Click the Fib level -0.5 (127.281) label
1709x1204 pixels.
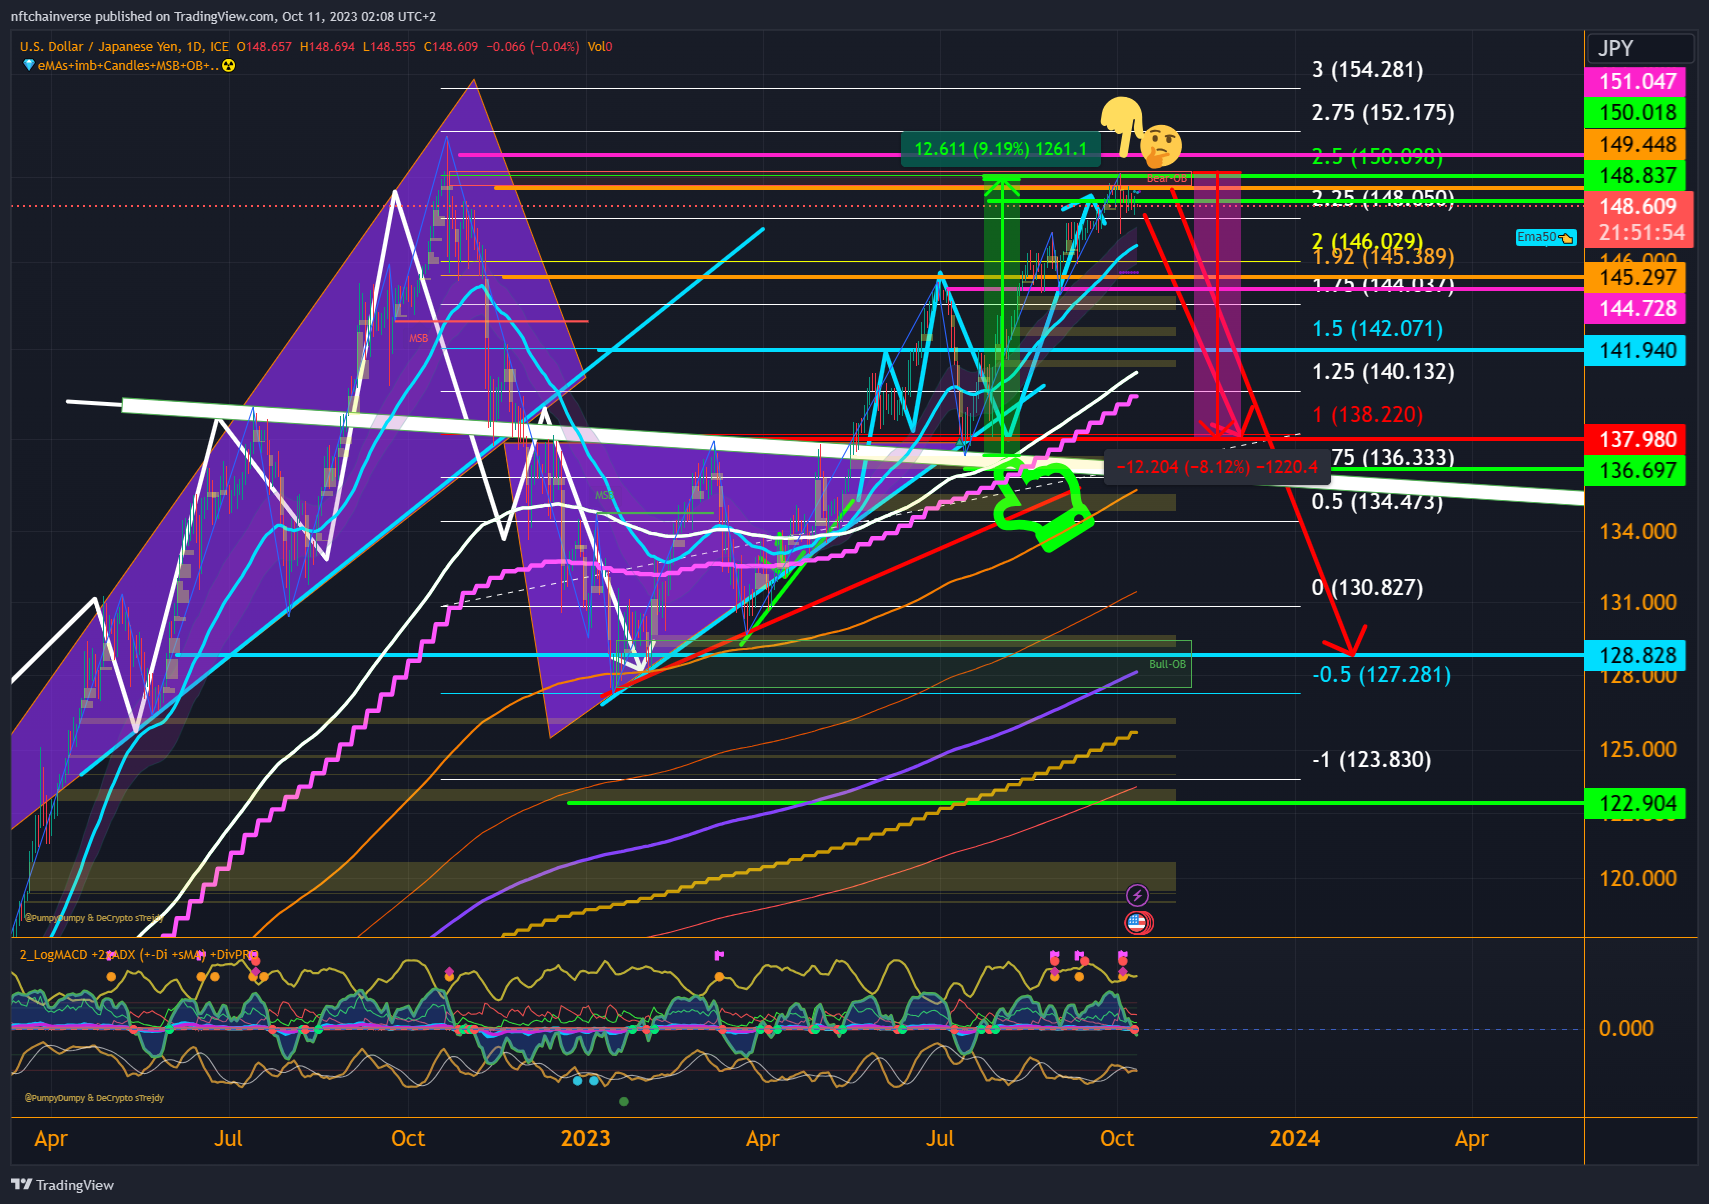pyautogui.click(x=1381, y=674)
